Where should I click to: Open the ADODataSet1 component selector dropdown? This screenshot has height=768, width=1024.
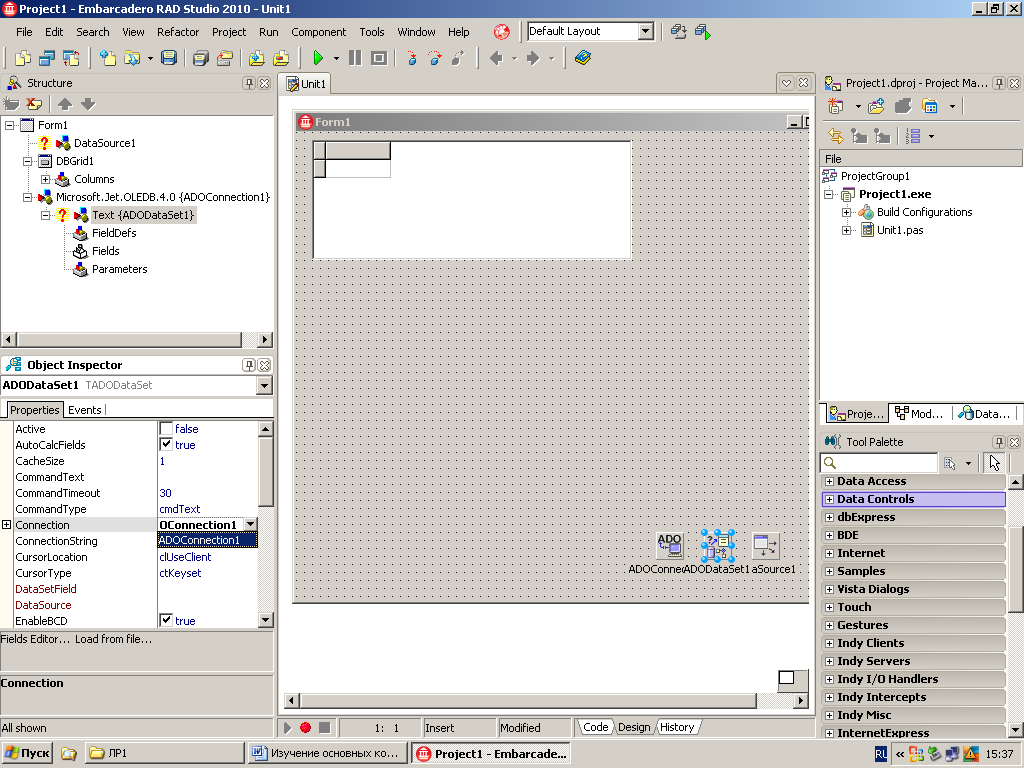tap(264, 385)
